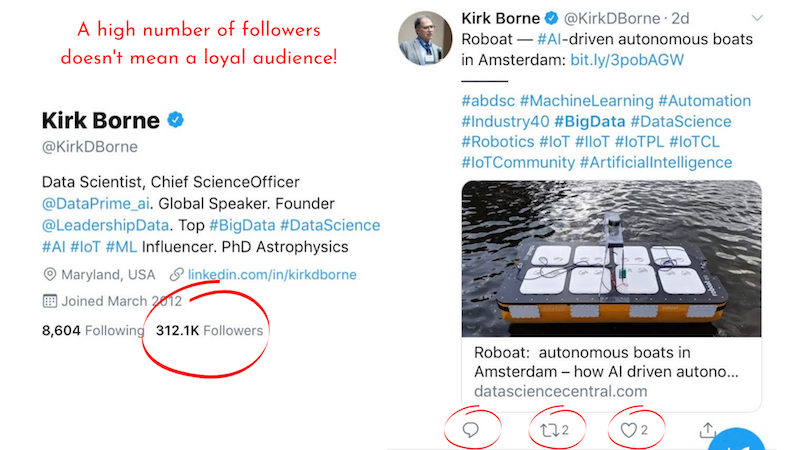This screenshot has height=450, width=800.
Task: Click the reply speech bubble icon
Action: point(470,430)
